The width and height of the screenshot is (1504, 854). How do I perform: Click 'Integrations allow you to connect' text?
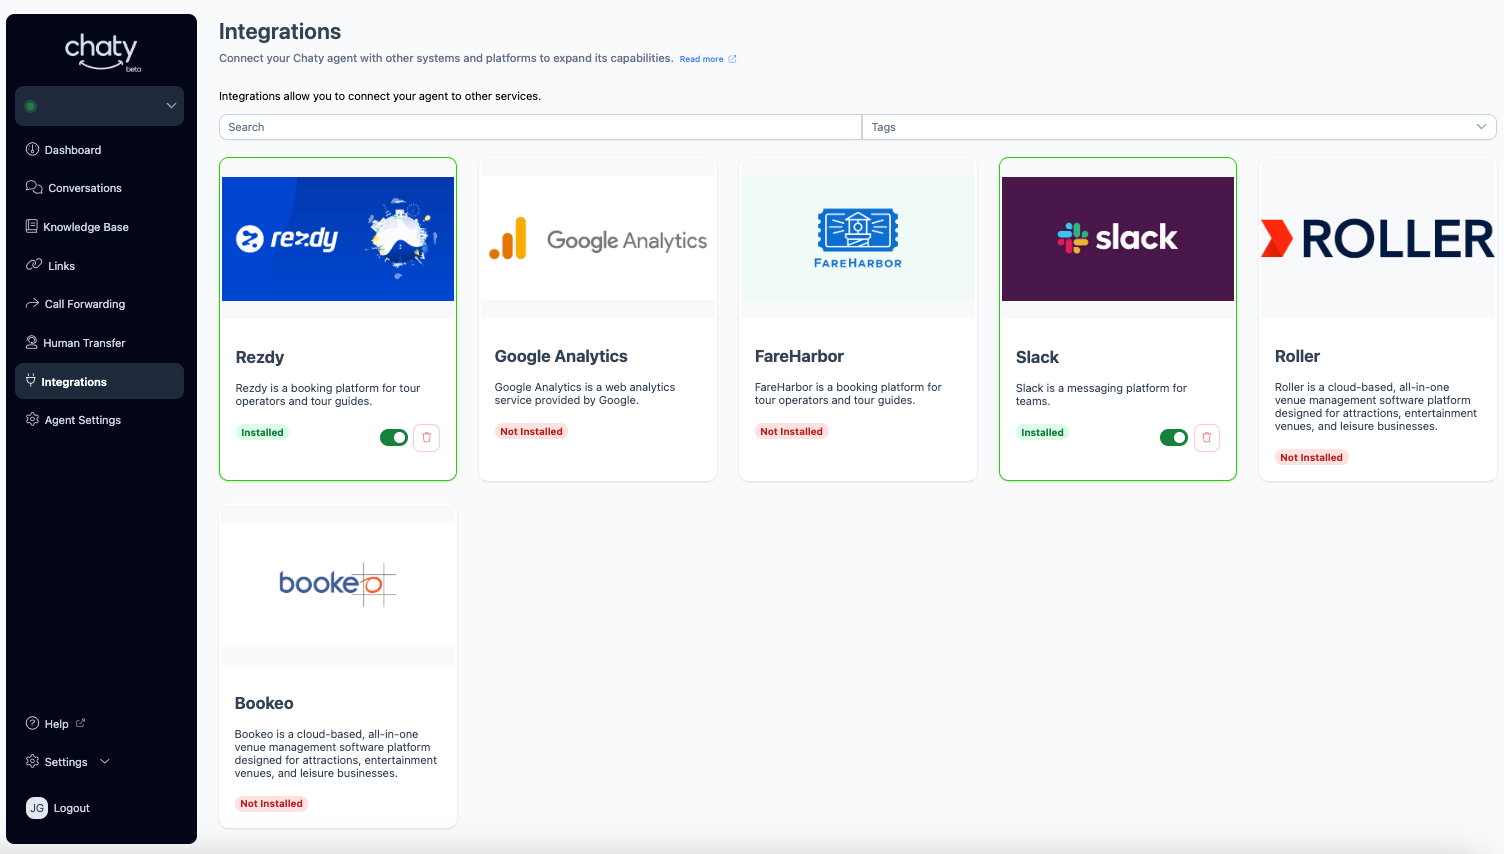tap(380, 96)
